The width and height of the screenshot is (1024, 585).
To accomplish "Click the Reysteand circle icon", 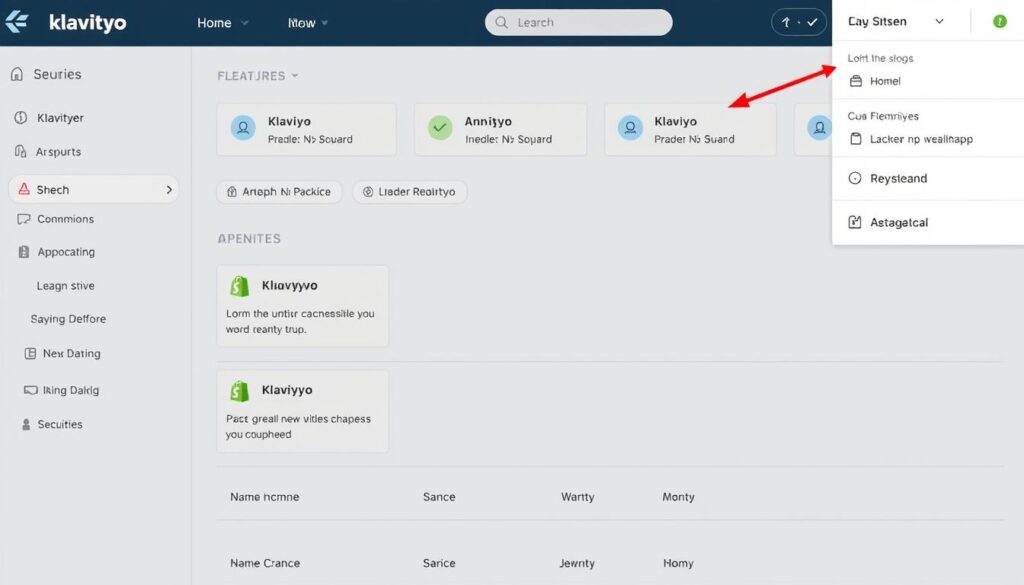I will [855, 178].
